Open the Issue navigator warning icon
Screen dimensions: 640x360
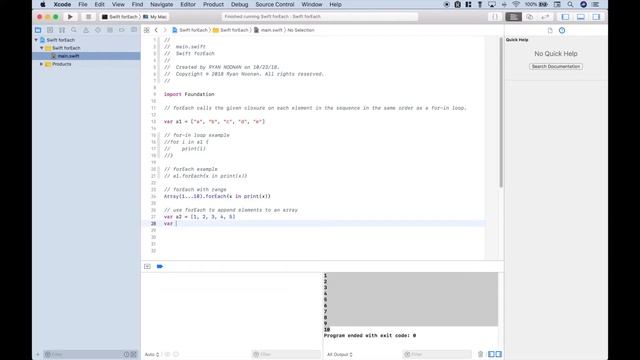(86, 30)
